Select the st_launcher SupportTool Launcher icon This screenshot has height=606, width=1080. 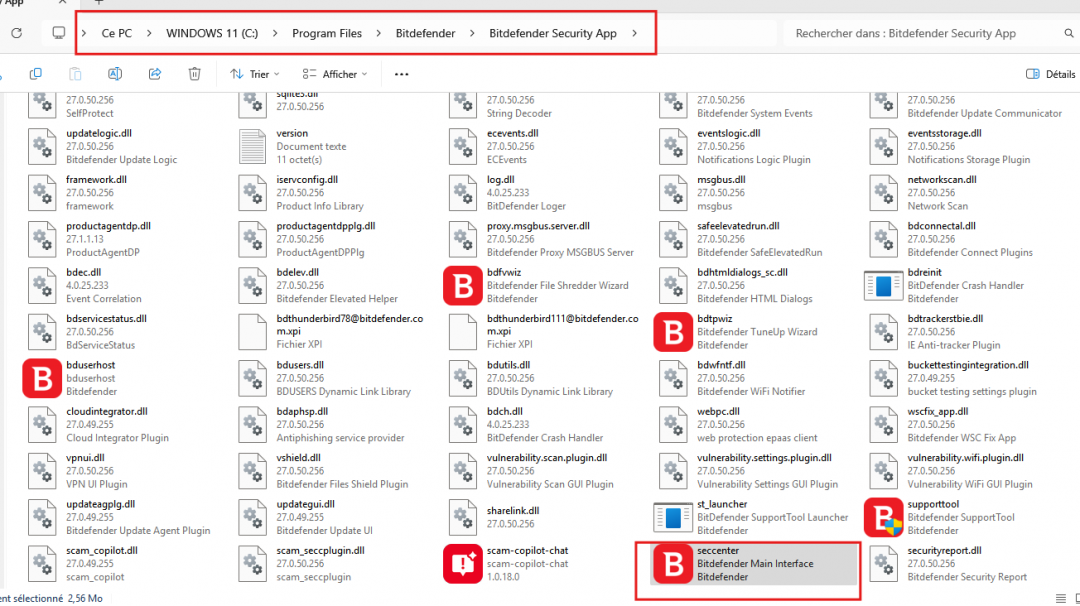click(x=673, y=517)
